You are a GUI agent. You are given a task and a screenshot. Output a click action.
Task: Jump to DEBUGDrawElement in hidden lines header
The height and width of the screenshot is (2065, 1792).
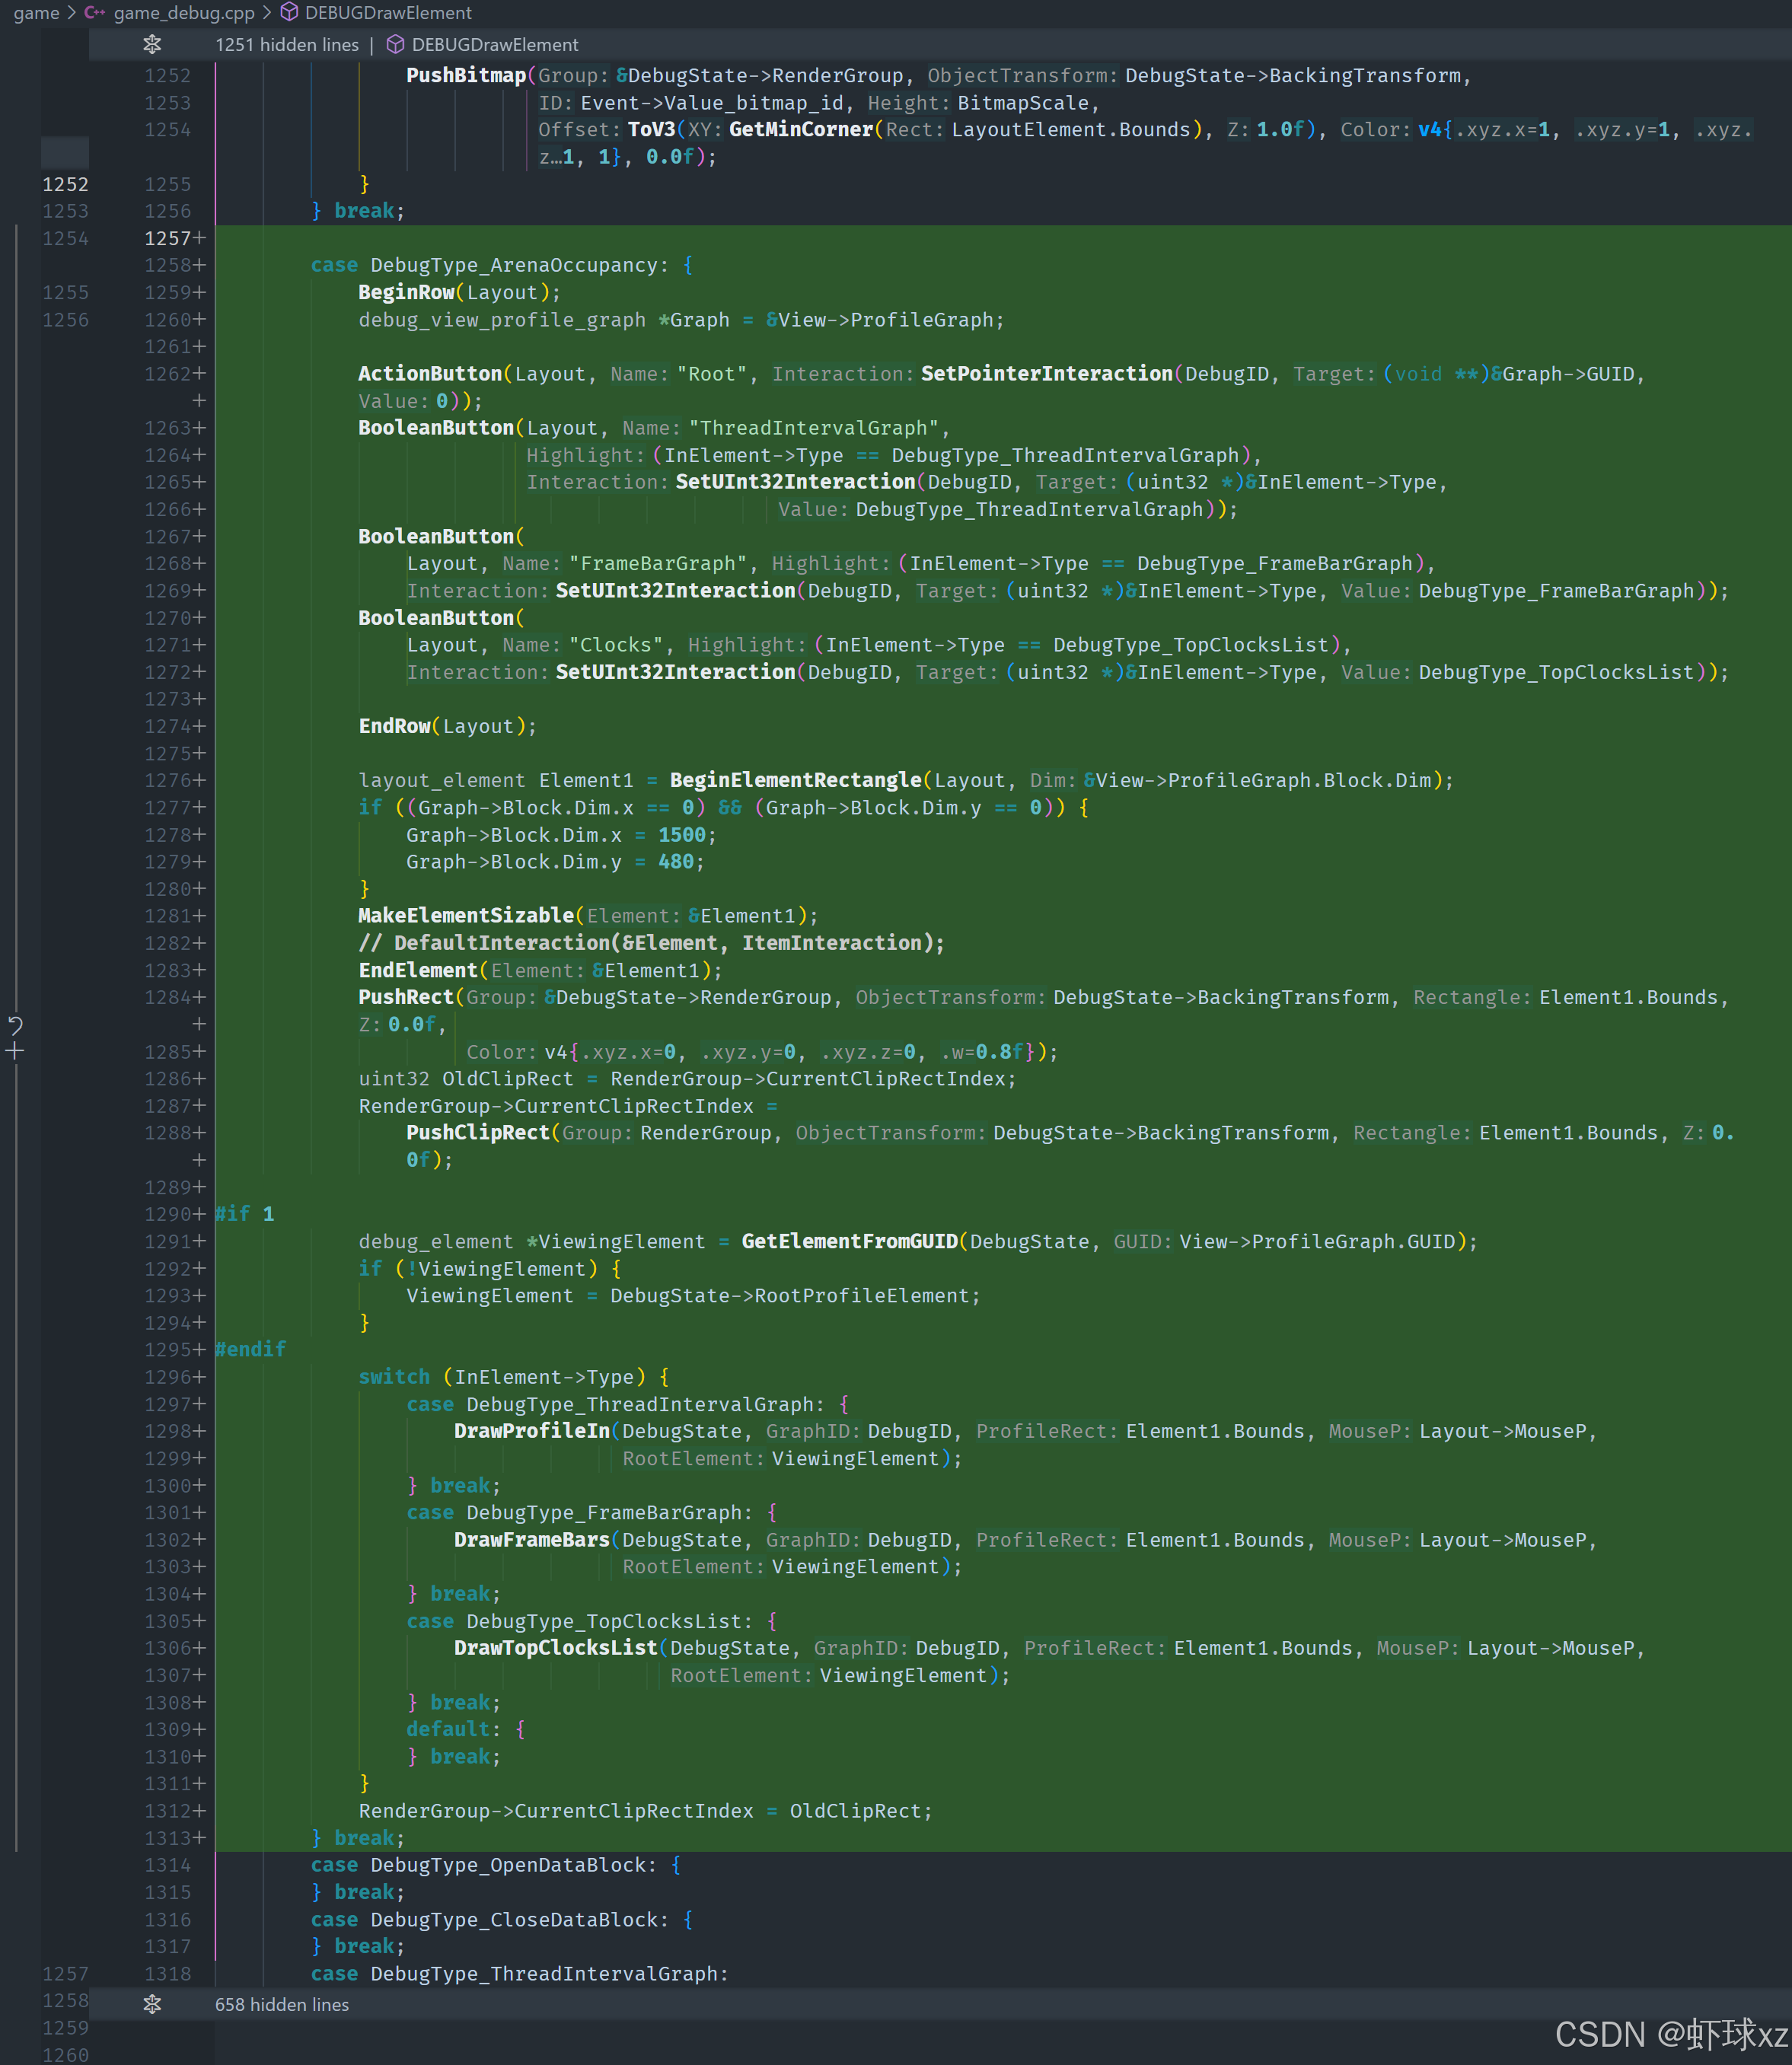coord(494,45)
